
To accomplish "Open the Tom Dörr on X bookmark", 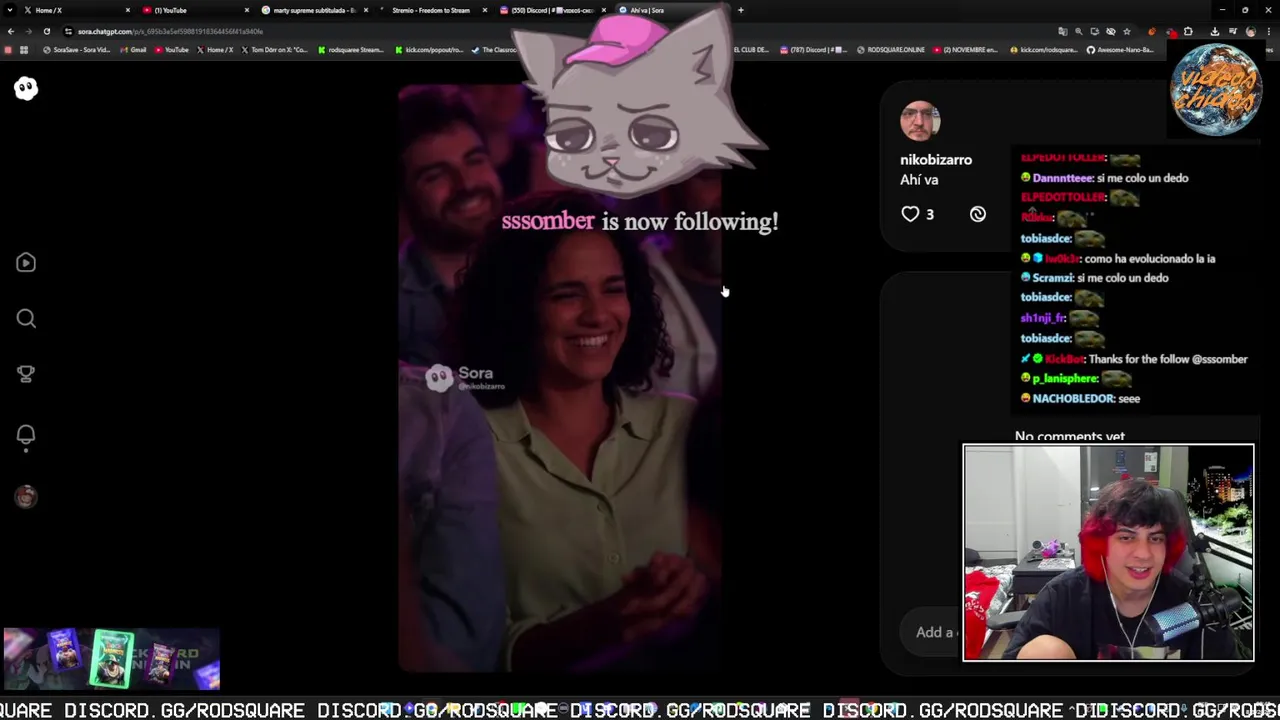I will pos(275,50).
